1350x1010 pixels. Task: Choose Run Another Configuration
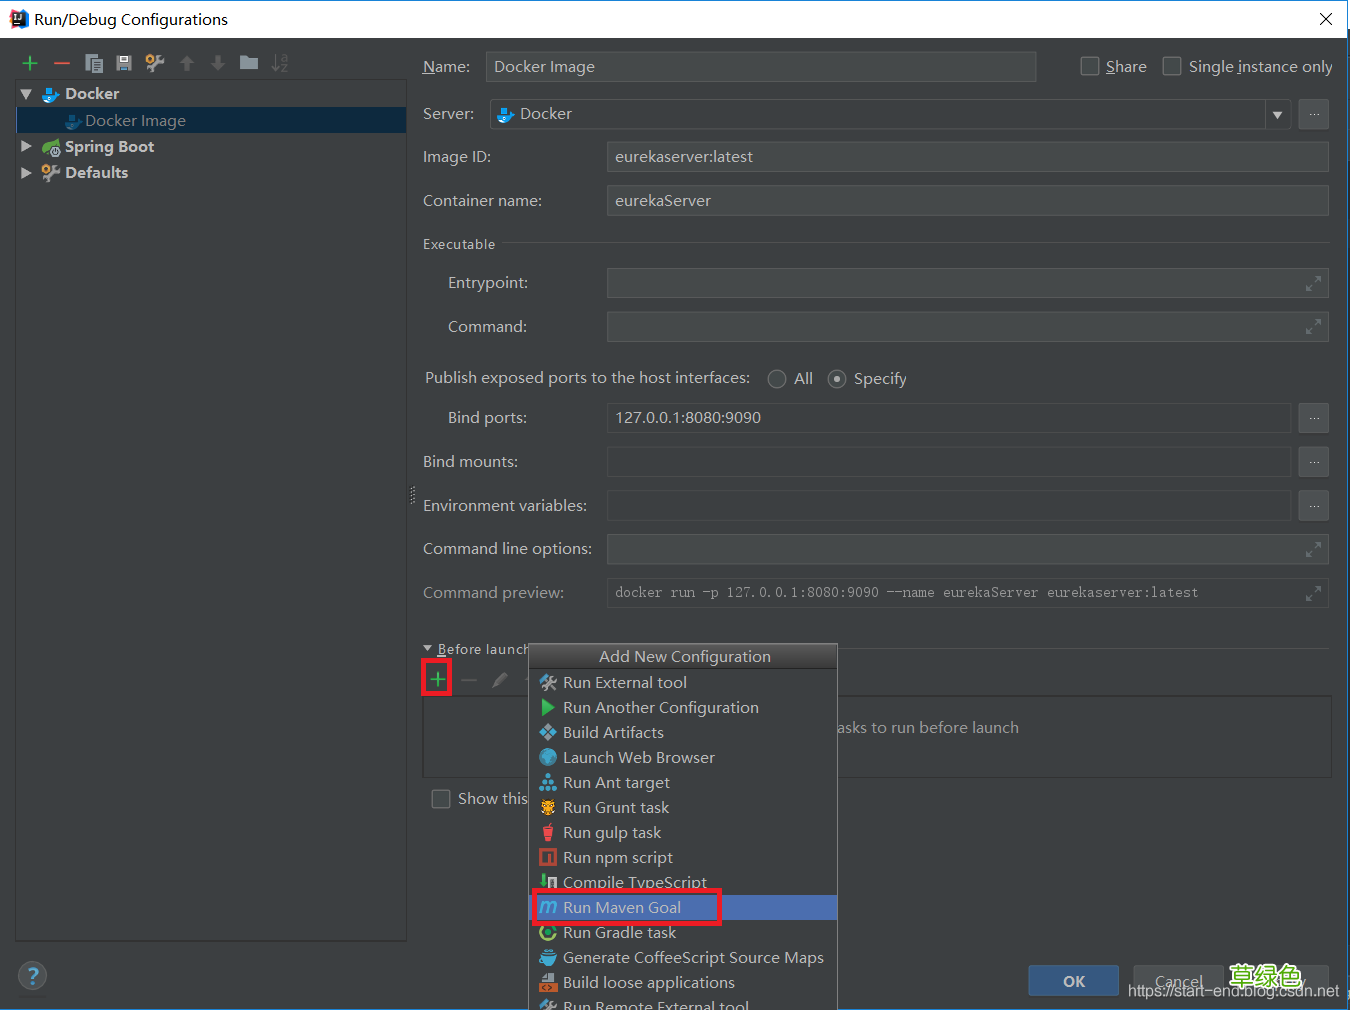(x=683, y=708)
